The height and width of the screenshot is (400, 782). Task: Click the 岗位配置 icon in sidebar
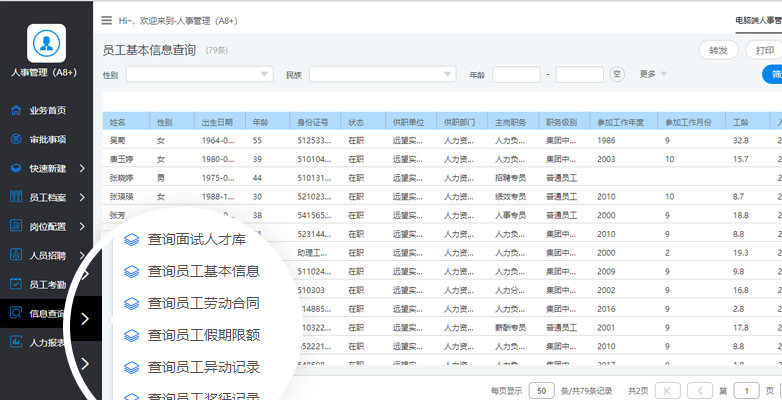pos(16,226)
